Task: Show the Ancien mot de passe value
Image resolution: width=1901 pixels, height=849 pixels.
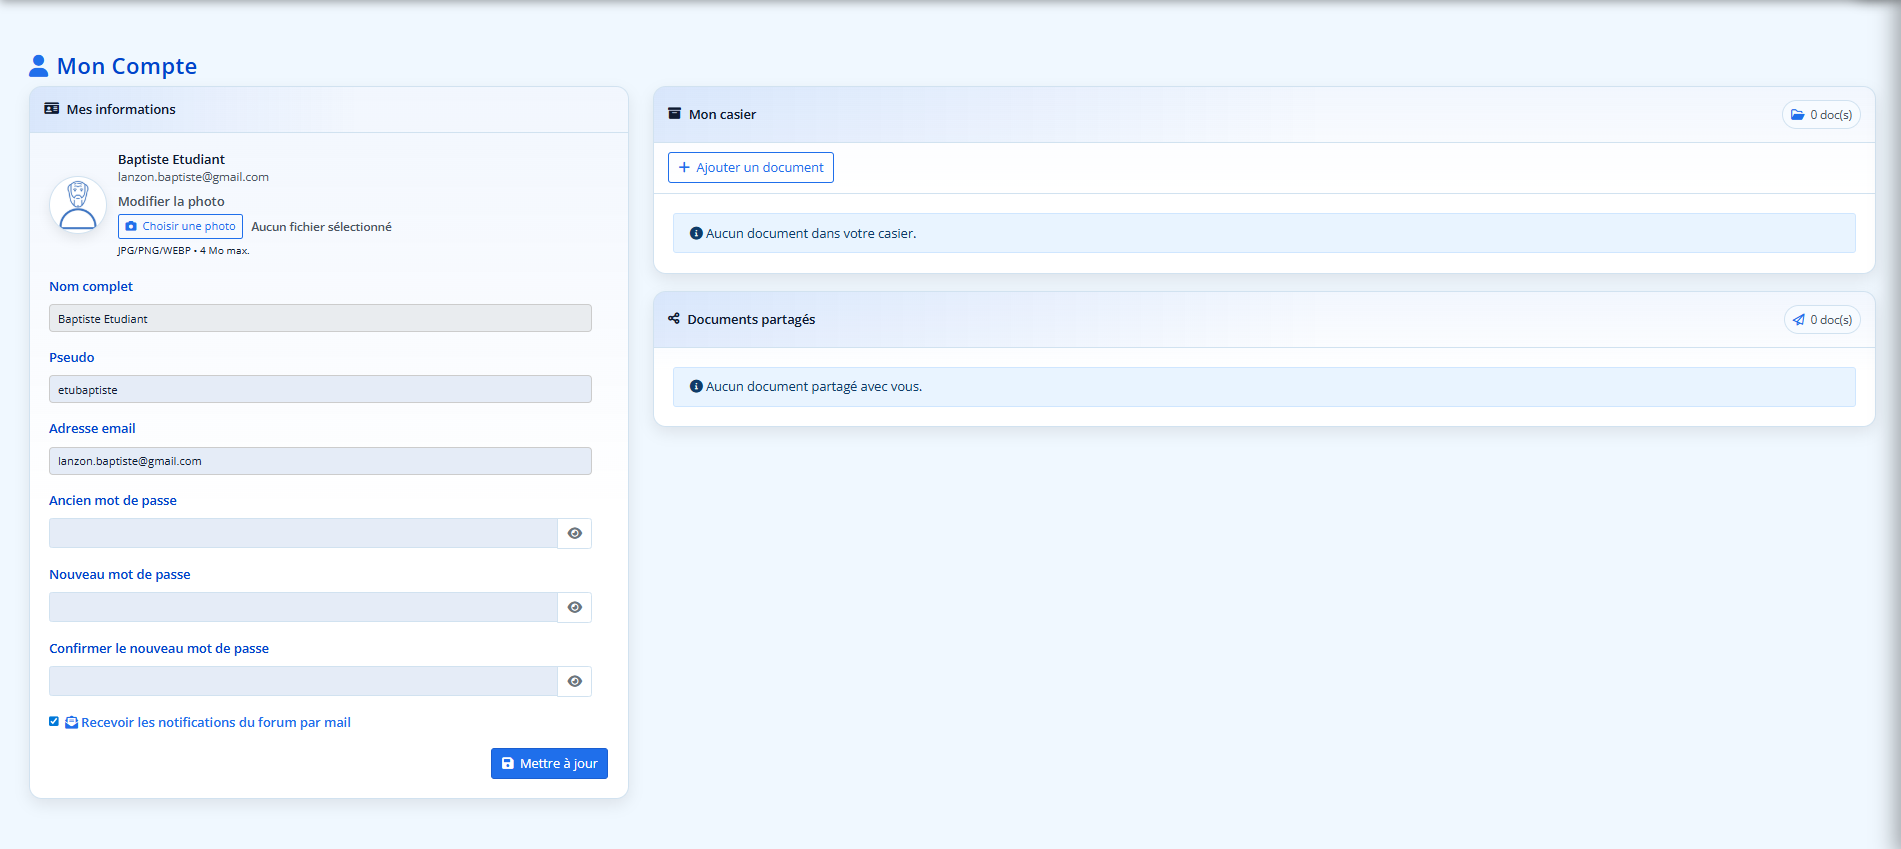Action: tap(575, 533)
